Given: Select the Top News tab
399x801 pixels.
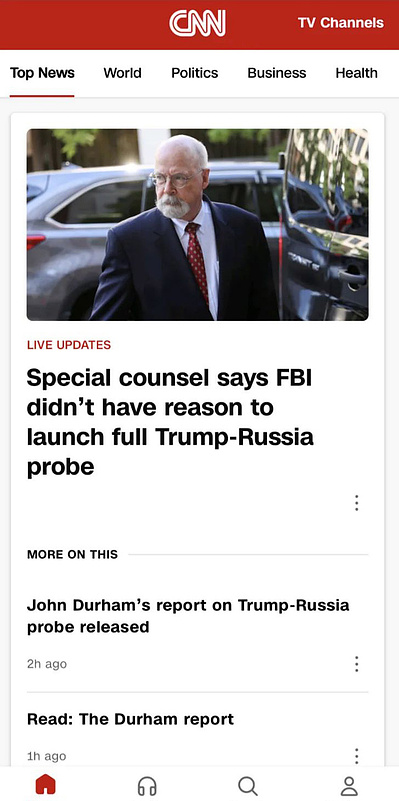Looking at the screenshot, I should click(x=42, y=73).
